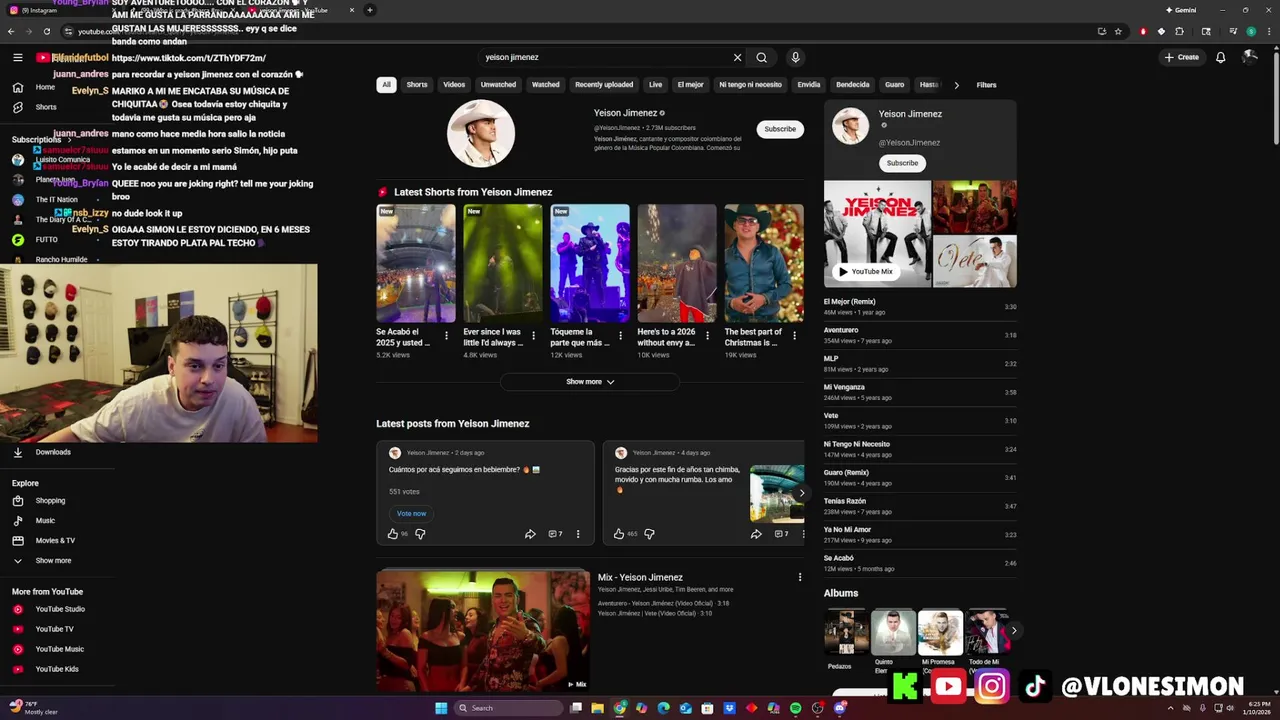The image size is (1280, 720).
Task: Click Vote now on the poll post
Action: pos(411,513)
